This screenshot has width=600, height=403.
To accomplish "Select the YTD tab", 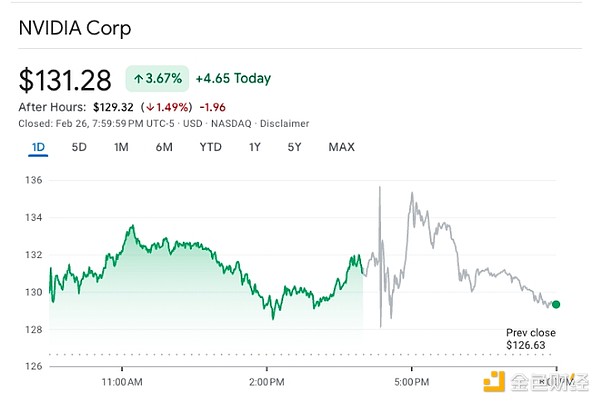I will 210,148.
